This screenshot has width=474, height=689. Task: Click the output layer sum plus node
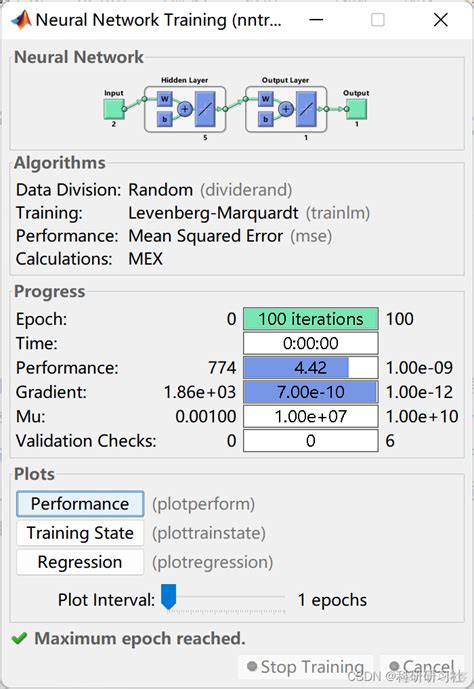(286, 109)
